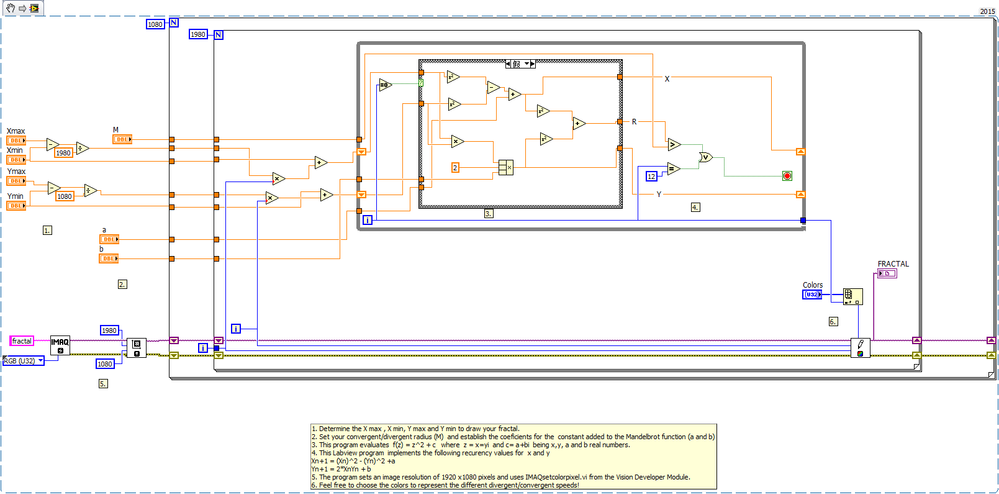Select the hand scroll tool in toolbar
The width and height of the screenshot is (999, 494).
pos(9,8)
